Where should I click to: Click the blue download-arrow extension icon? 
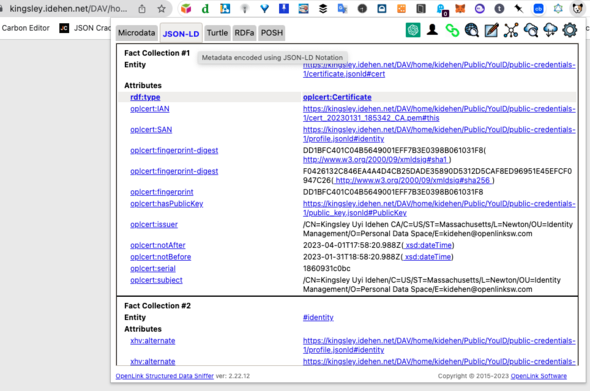(284, 8)
